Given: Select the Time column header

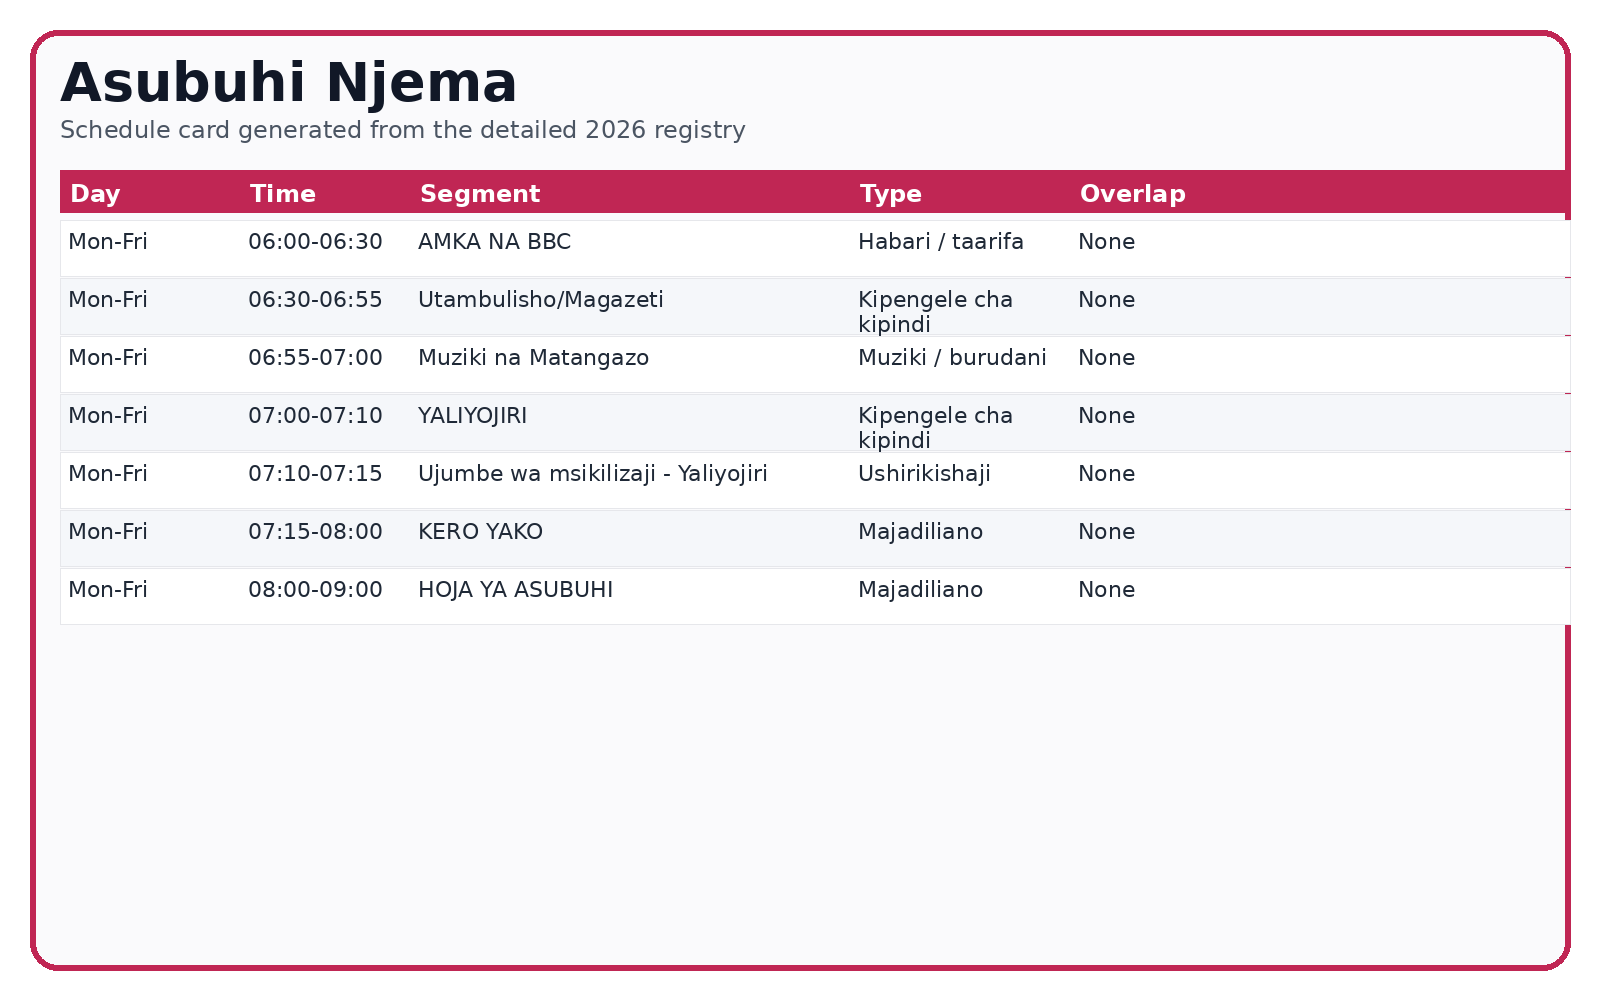Looking at the screenshot, I should coord(282,194).
